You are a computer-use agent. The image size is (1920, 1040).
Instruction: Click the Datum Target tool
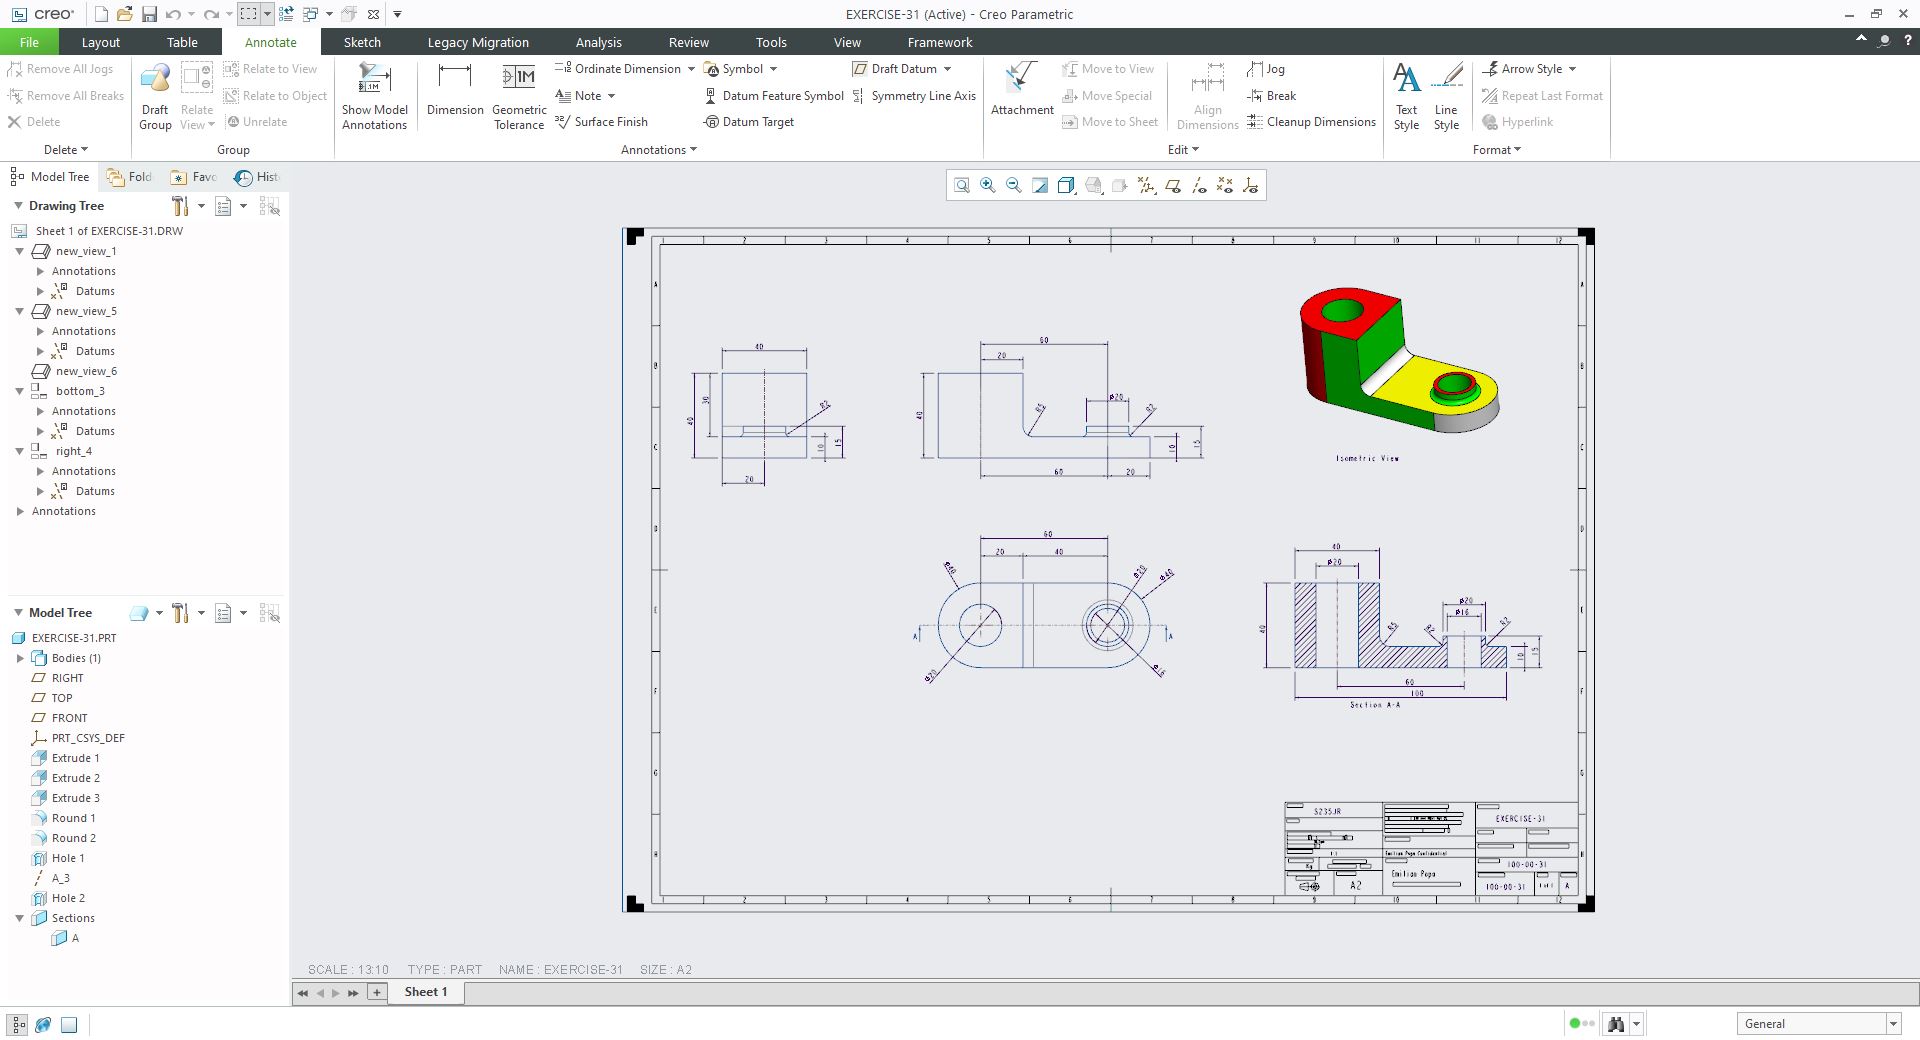pyautogui.click(x=749, y=122)
